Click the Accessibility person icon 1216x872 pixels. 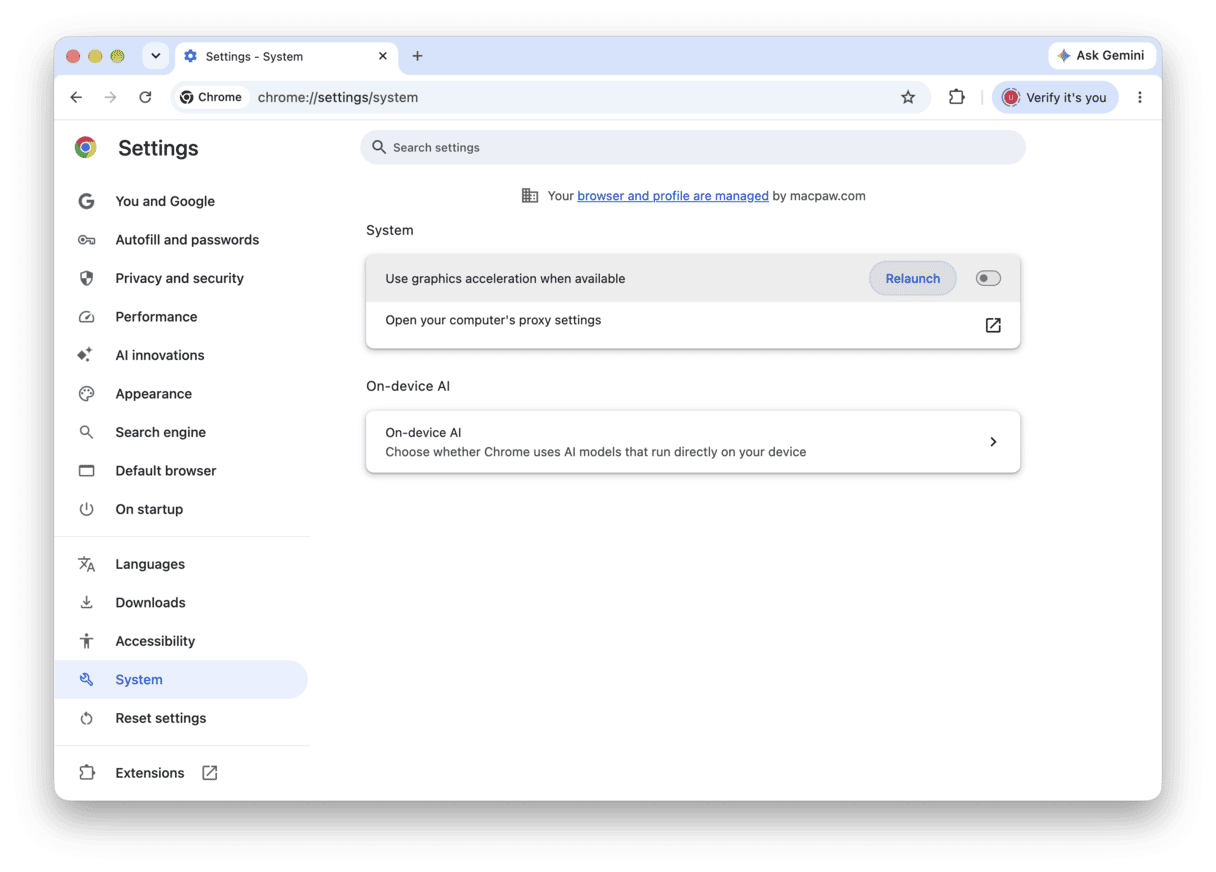[86, 641]
